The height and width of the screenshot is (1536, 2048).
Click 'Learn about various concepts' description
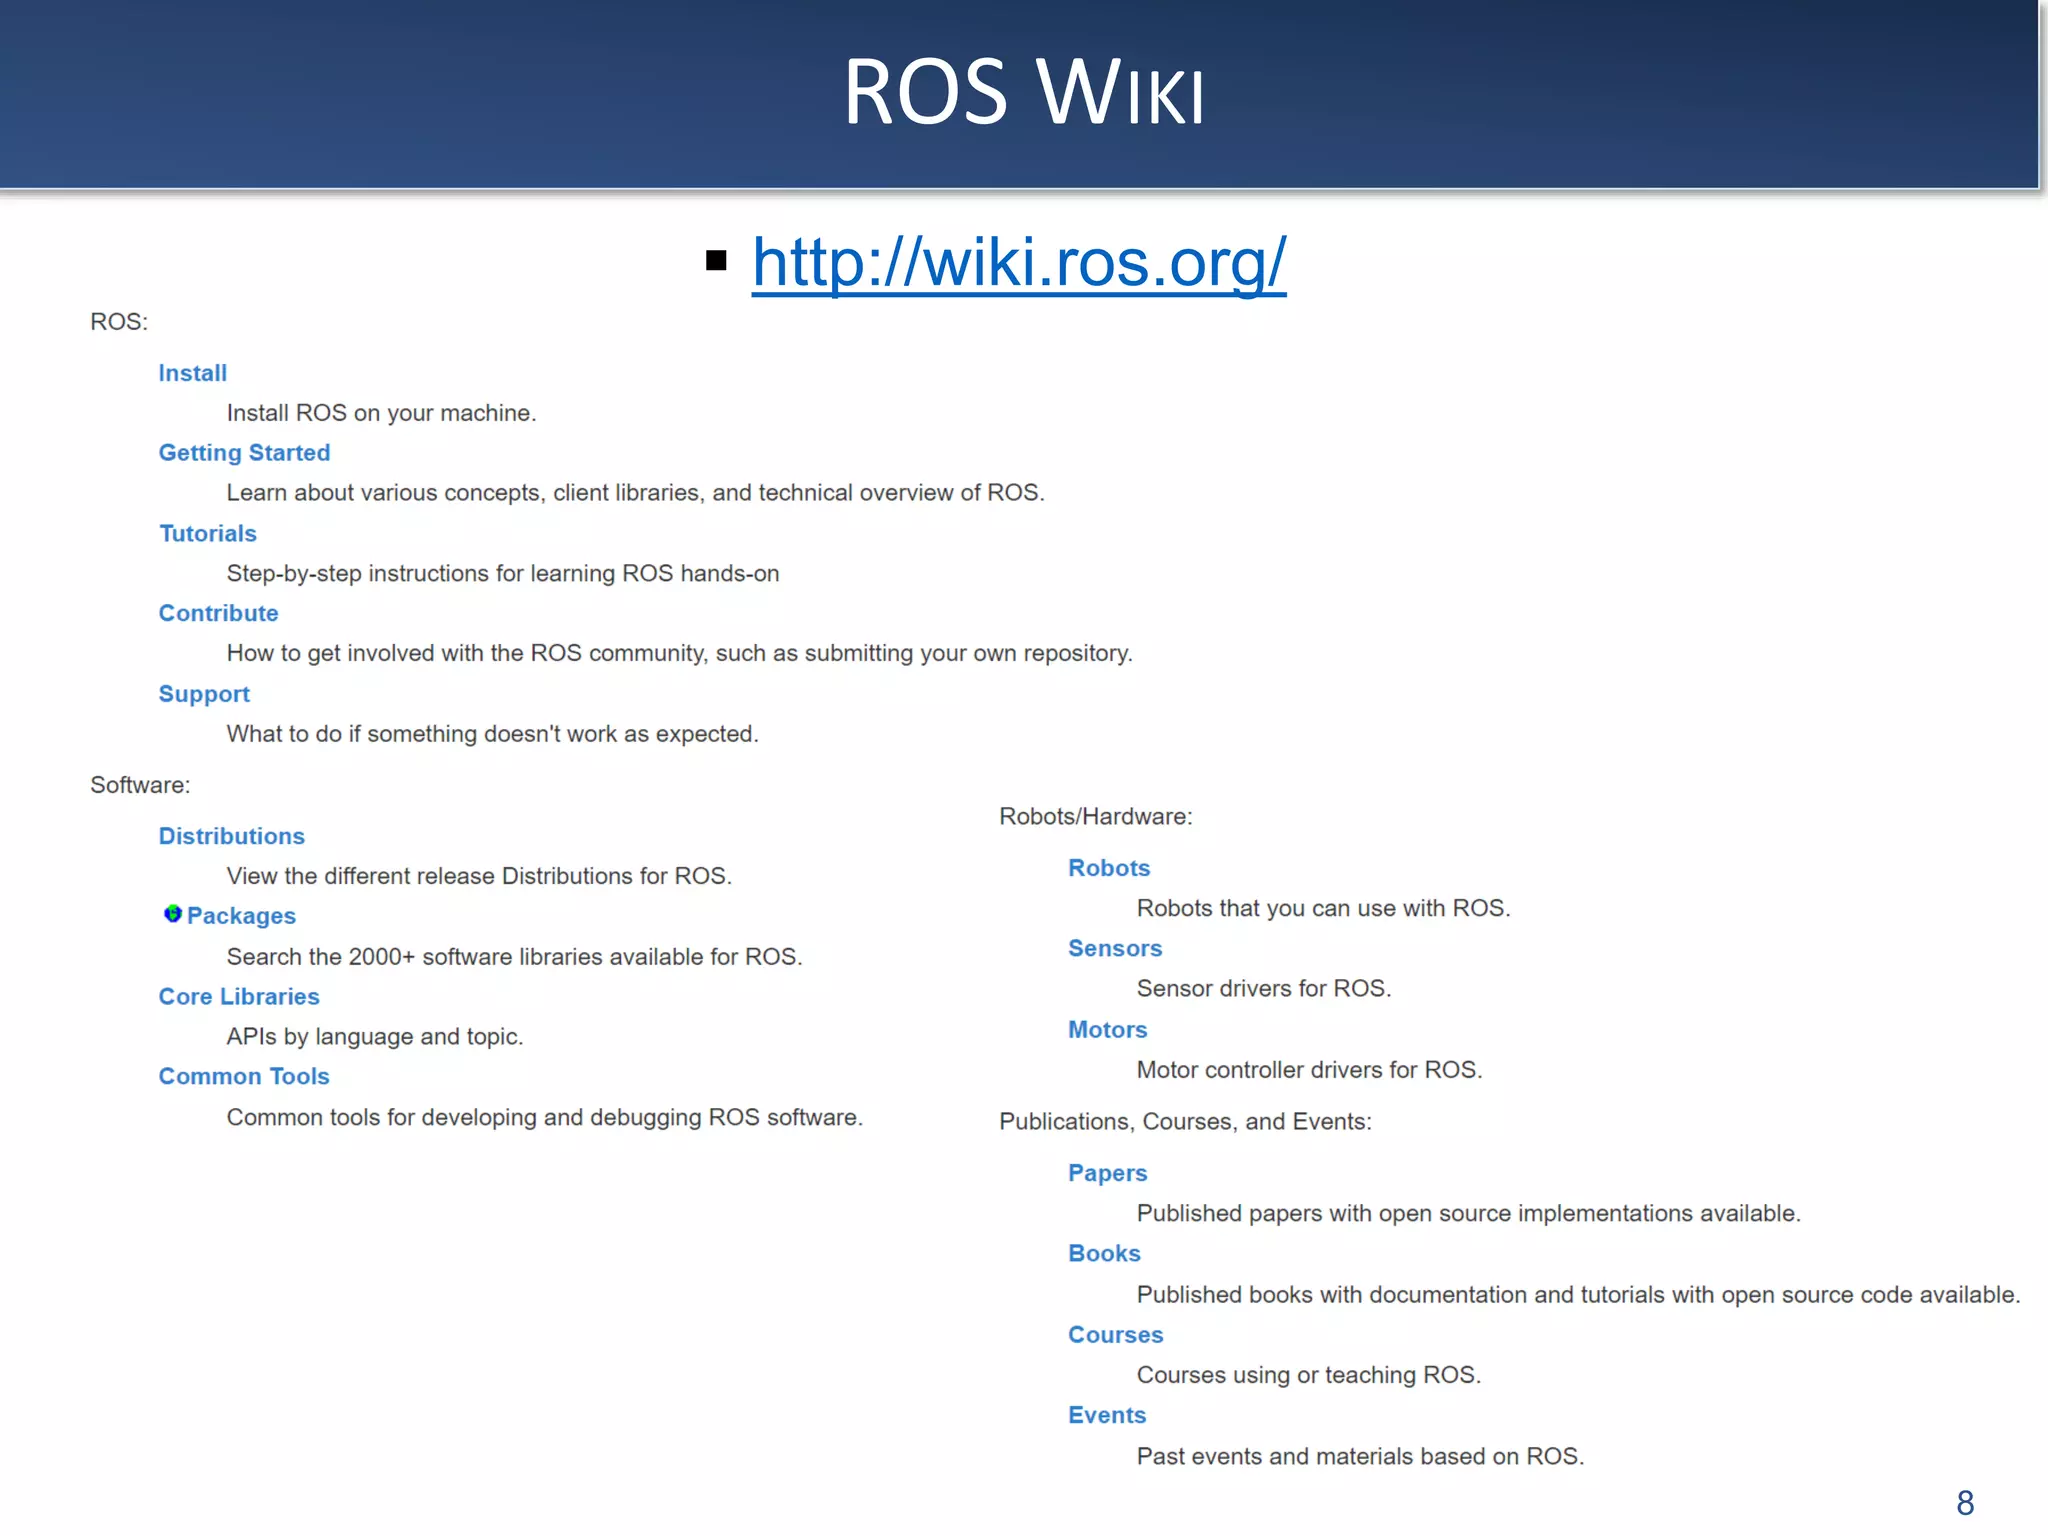pos(635,493)
